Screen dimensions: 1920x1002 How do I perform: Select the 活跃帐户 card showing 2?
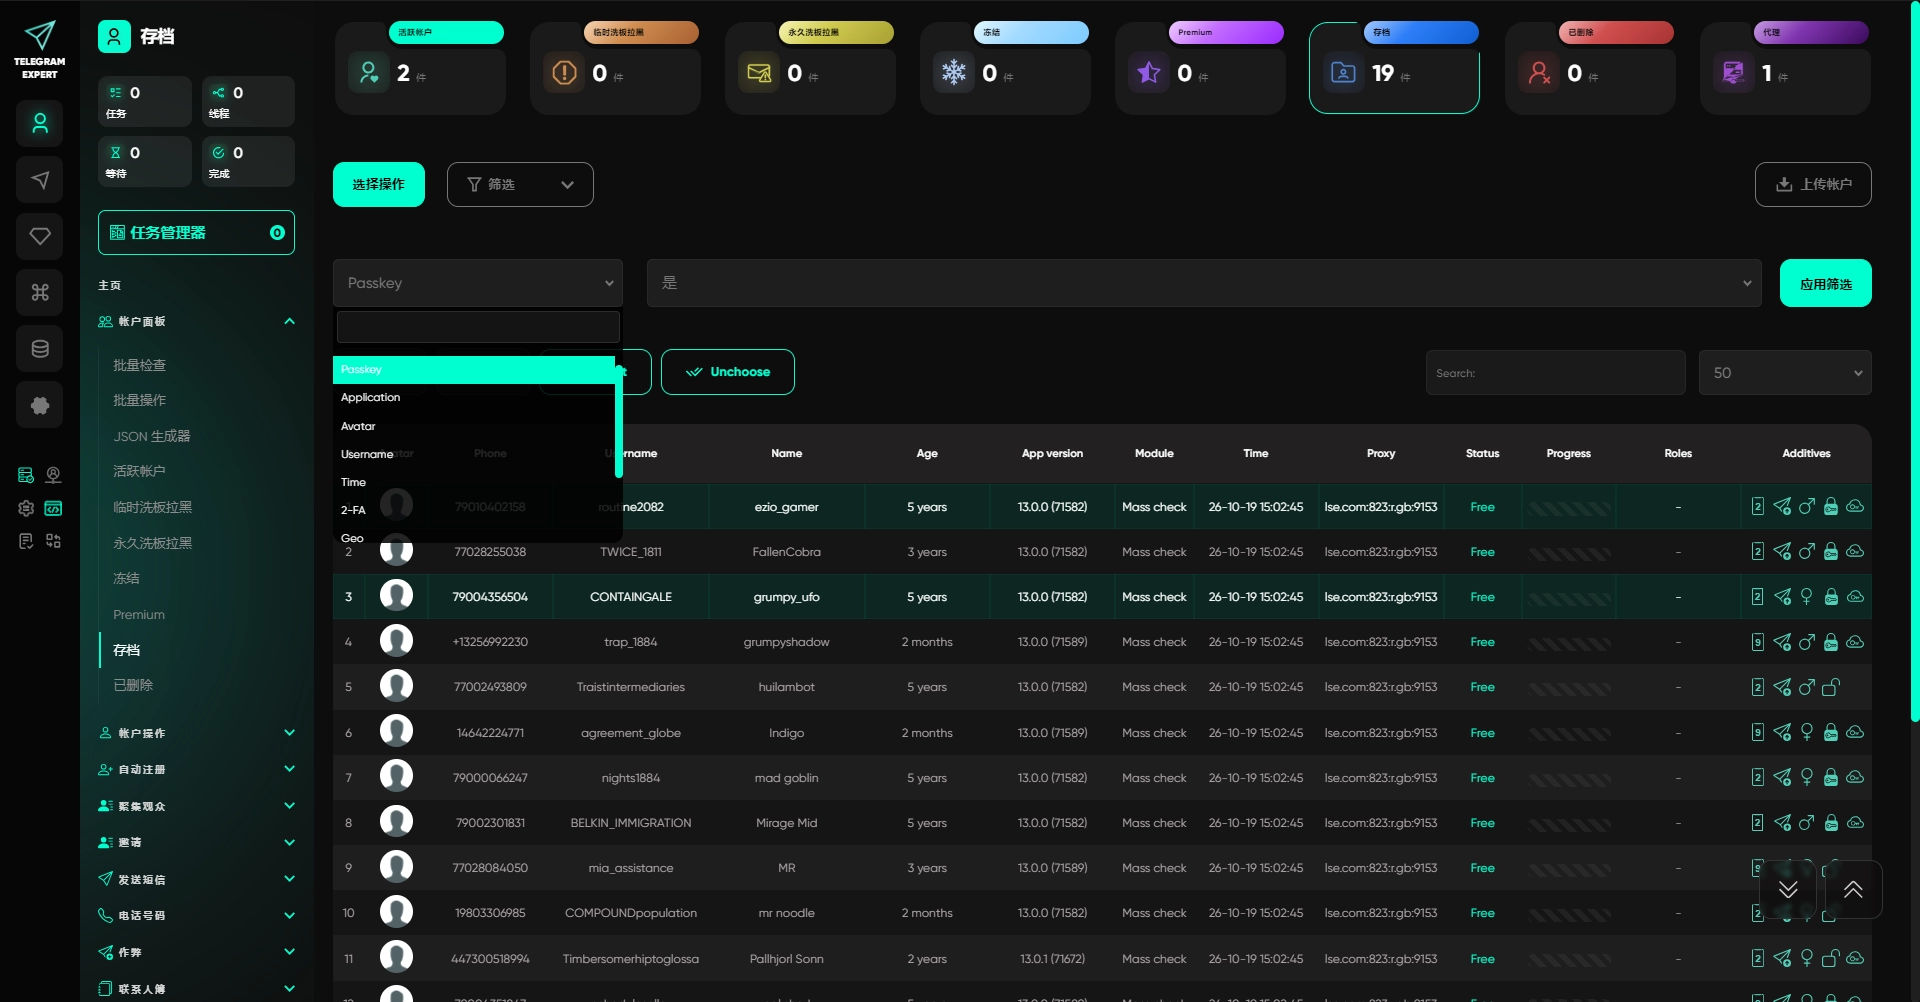(x=420, y=68)
